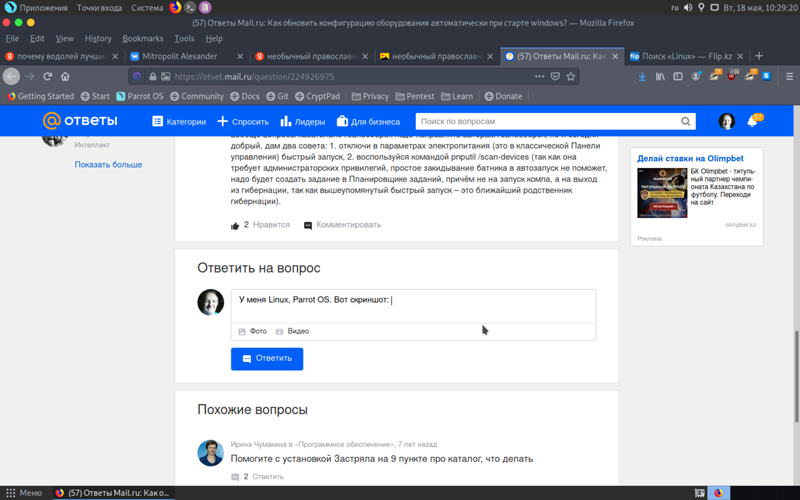Click the Показать больше link

point(108,164)
